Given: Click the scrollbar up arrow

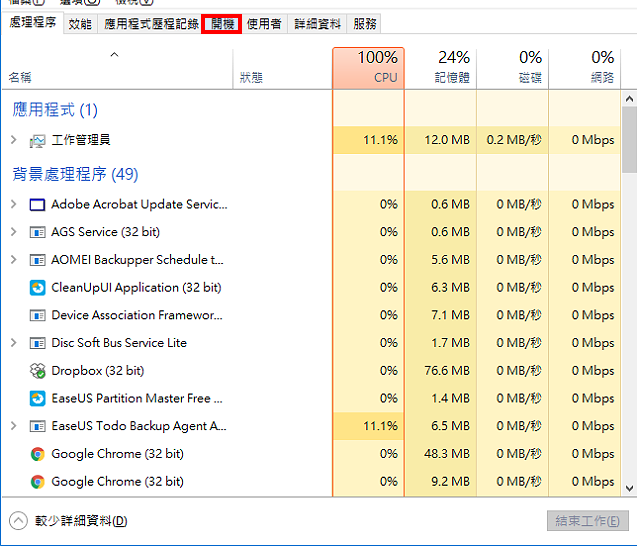Looking at the screenshot, I should pos(629,99).
